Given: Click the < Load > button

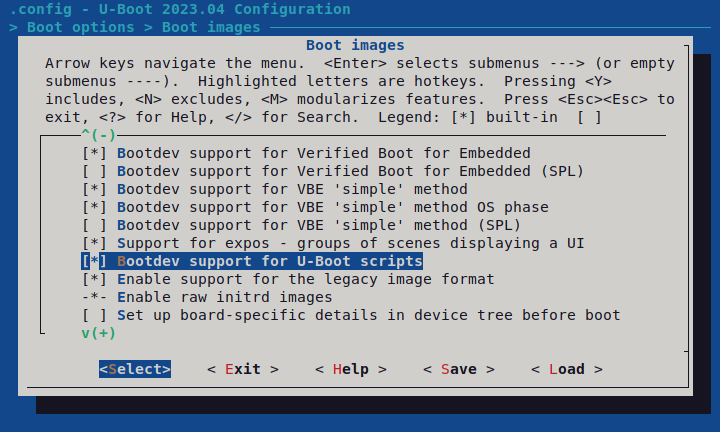Looking at the screenshot, I should [567, 369].
